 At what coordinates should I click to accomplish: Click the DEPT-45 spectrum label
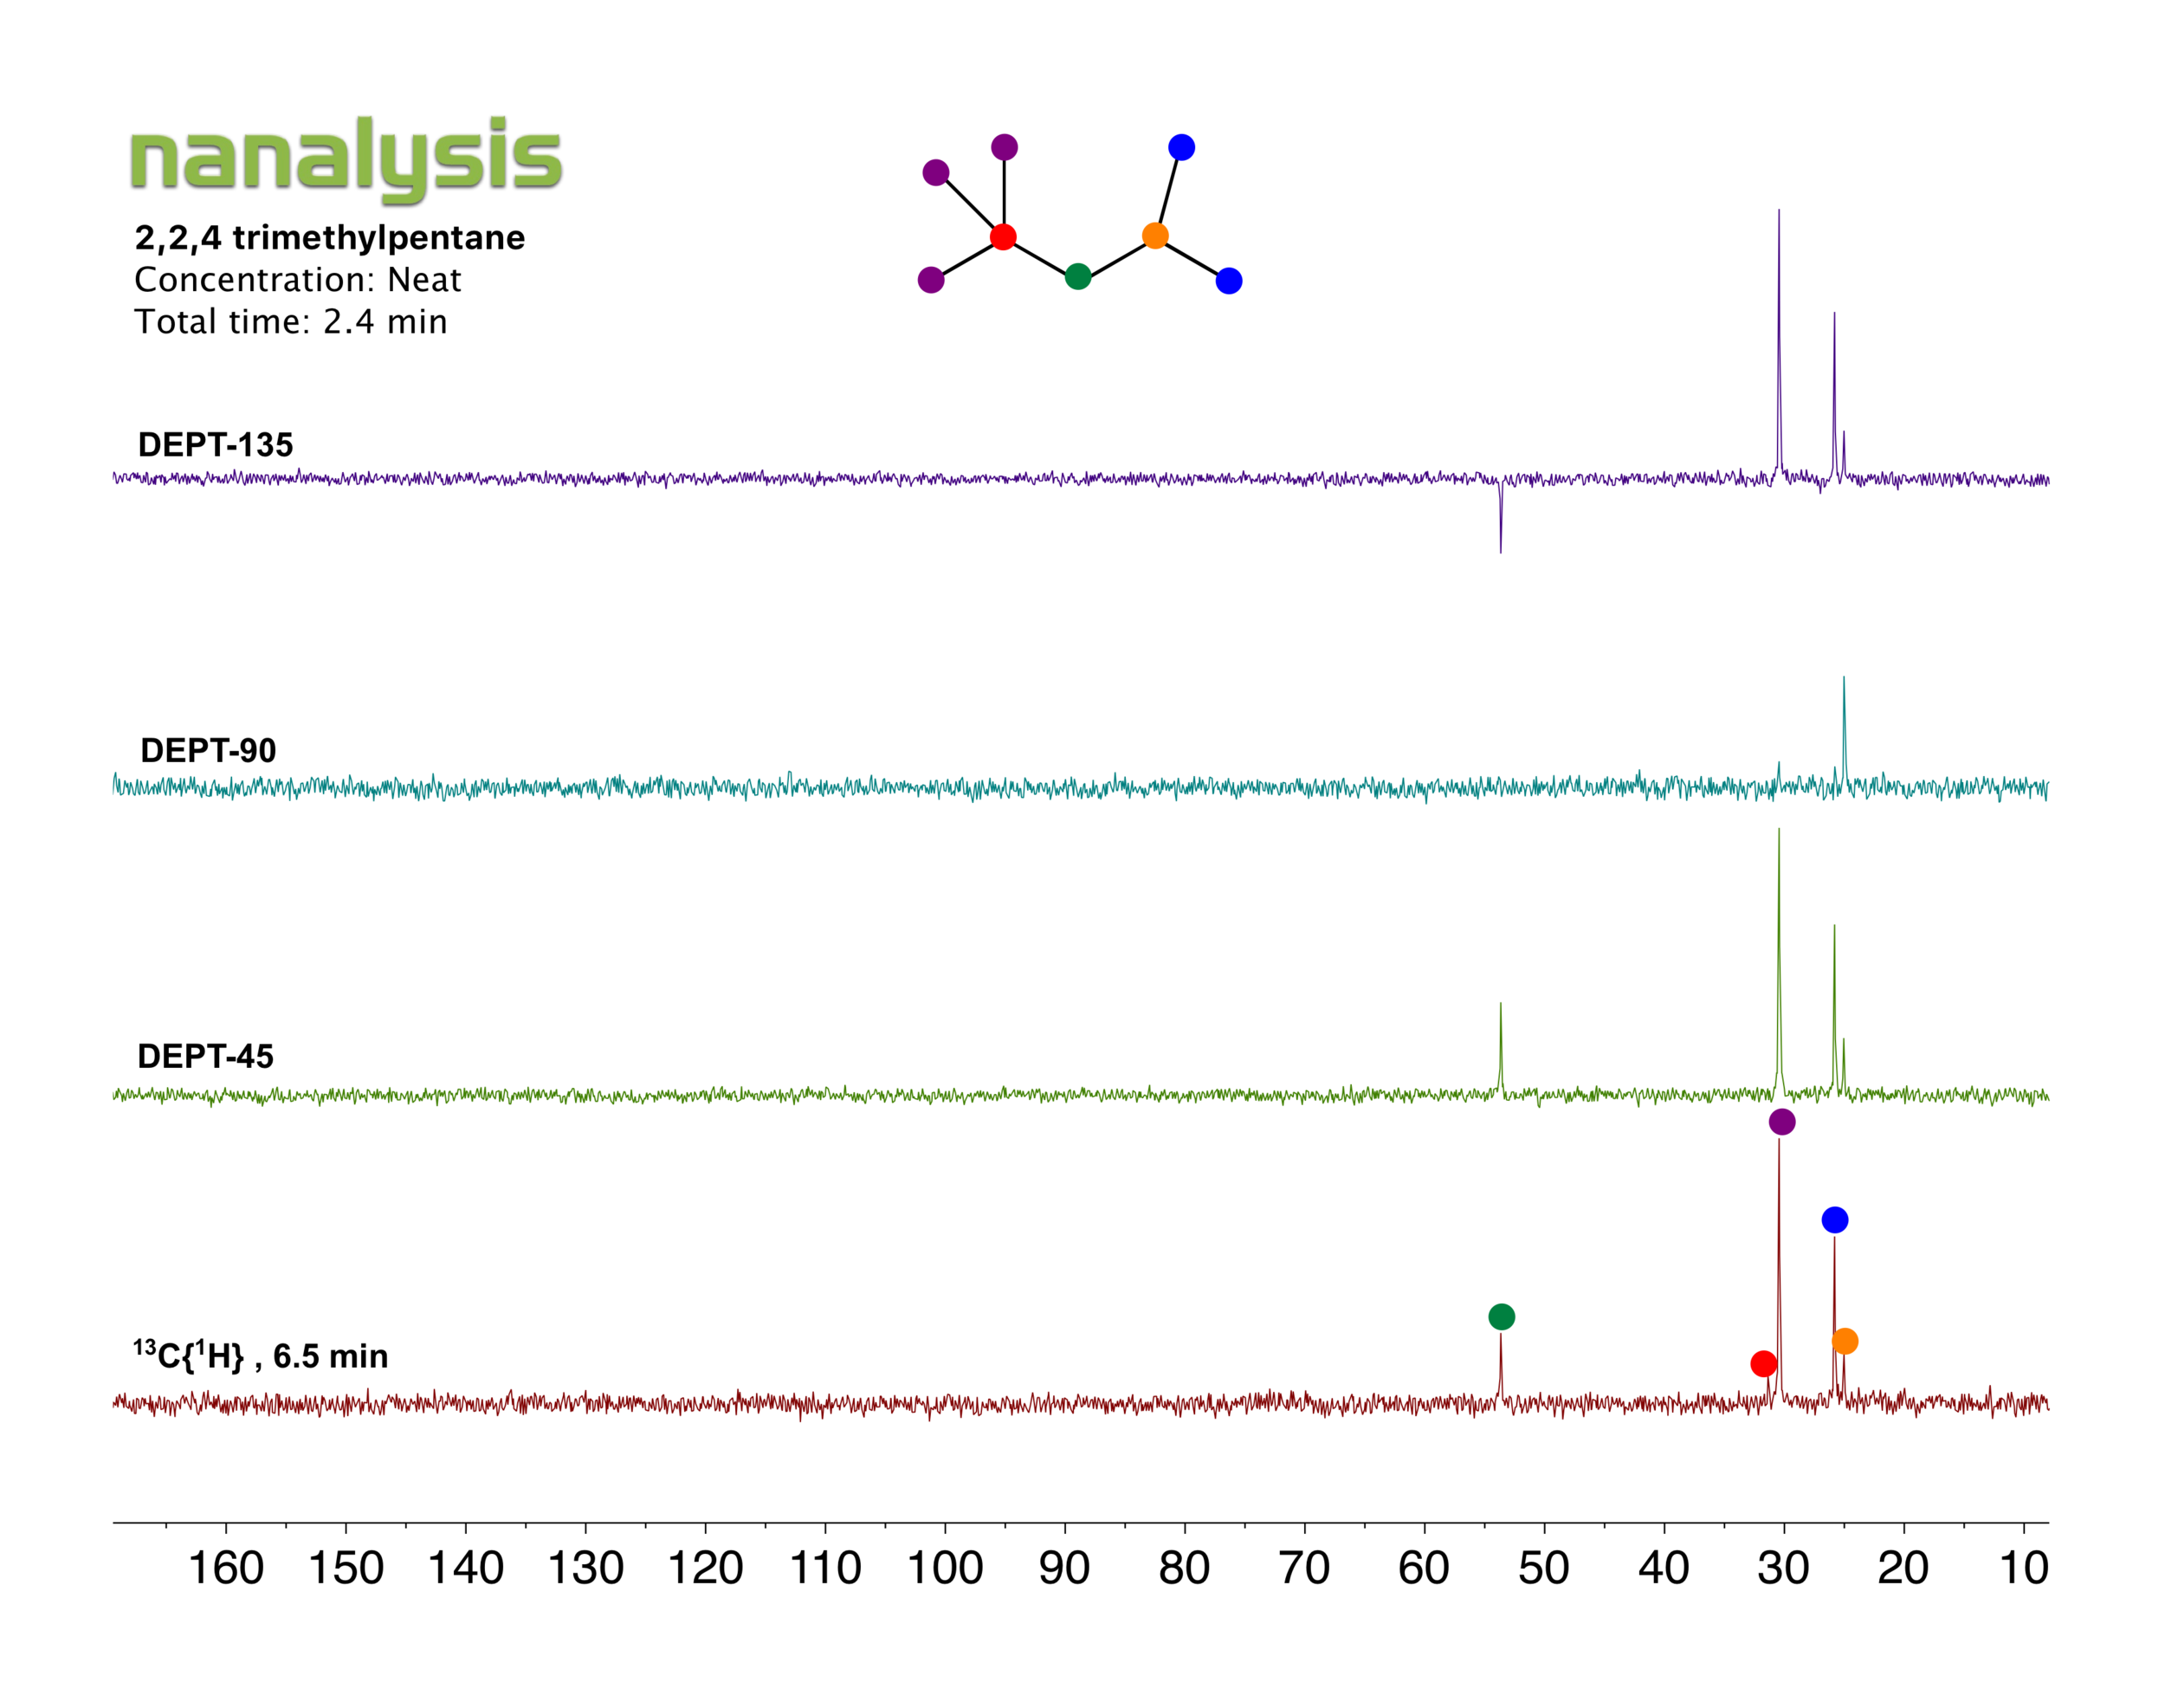tap(205, 1057)
